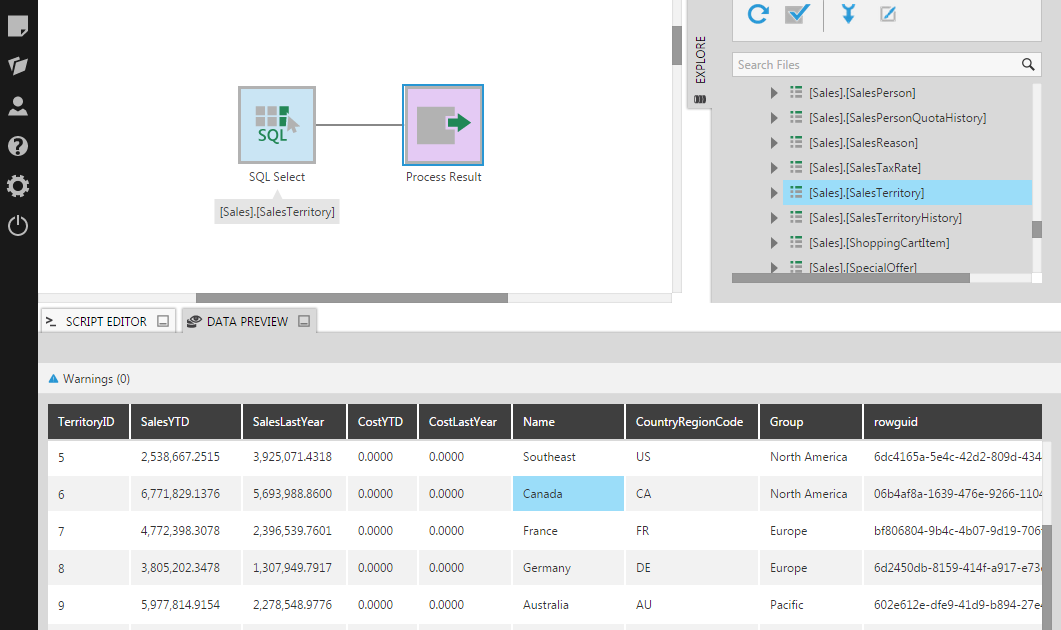The image size is (1061, 630).
Task: Click the blue merge arrow icon in toolbar
Action: pos(848,14)
